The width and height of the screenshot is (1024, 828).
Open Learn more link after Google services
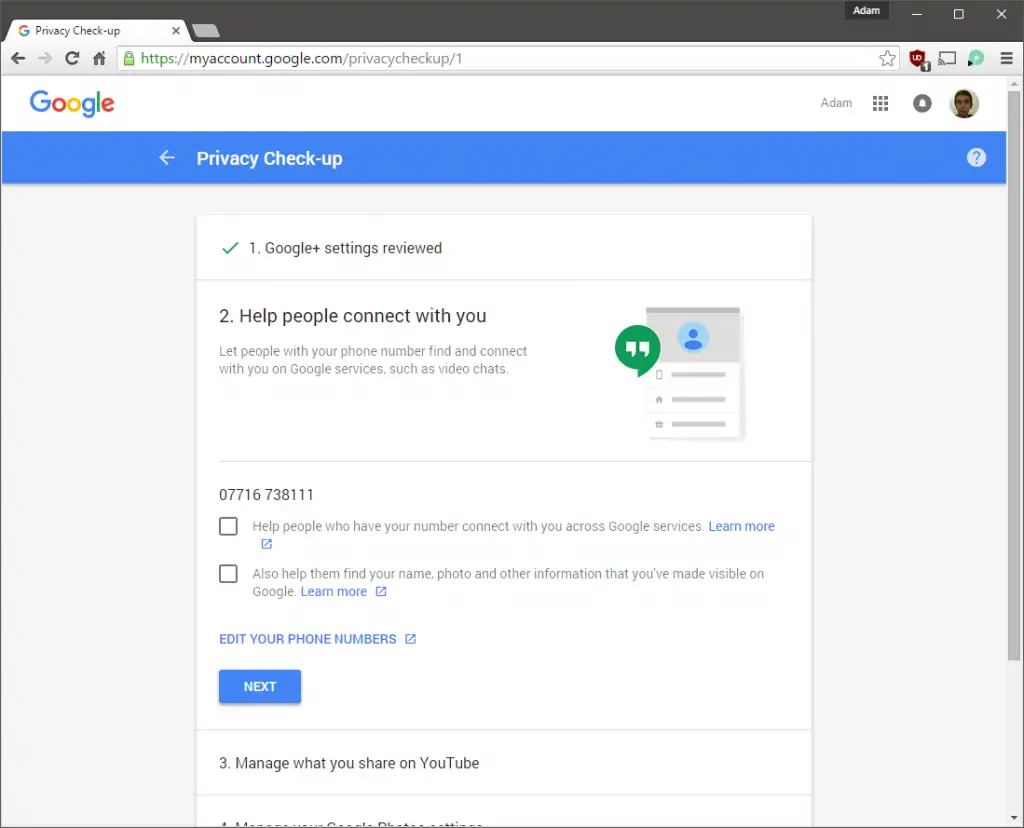coord(741,526)
